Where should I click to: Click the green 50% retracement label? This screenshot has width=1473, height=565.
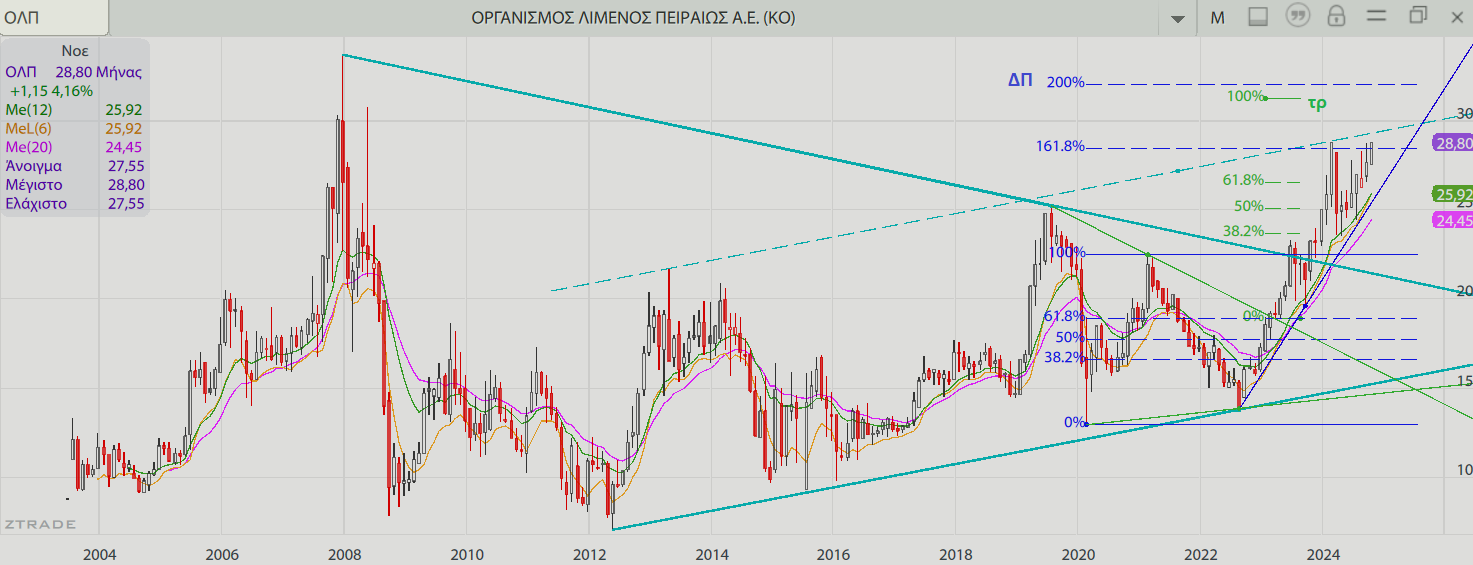1249,206
